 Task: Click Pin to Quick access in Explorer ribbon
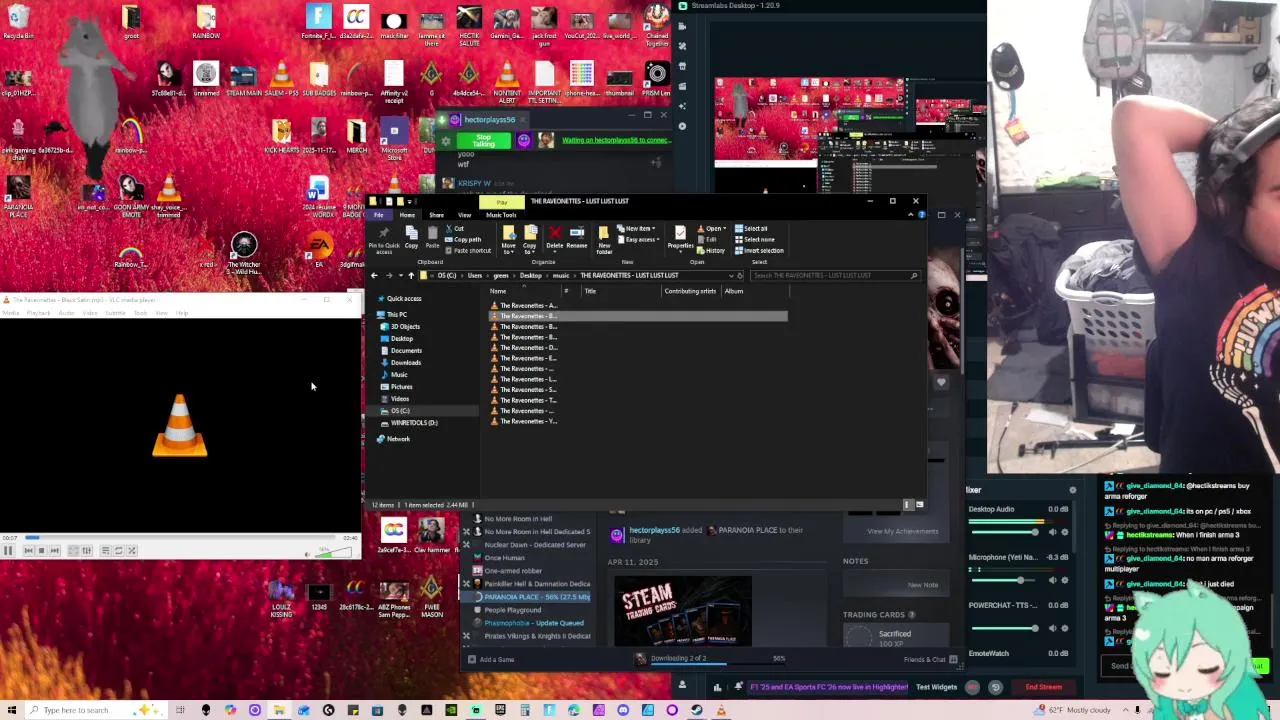[x=384, y=240]
